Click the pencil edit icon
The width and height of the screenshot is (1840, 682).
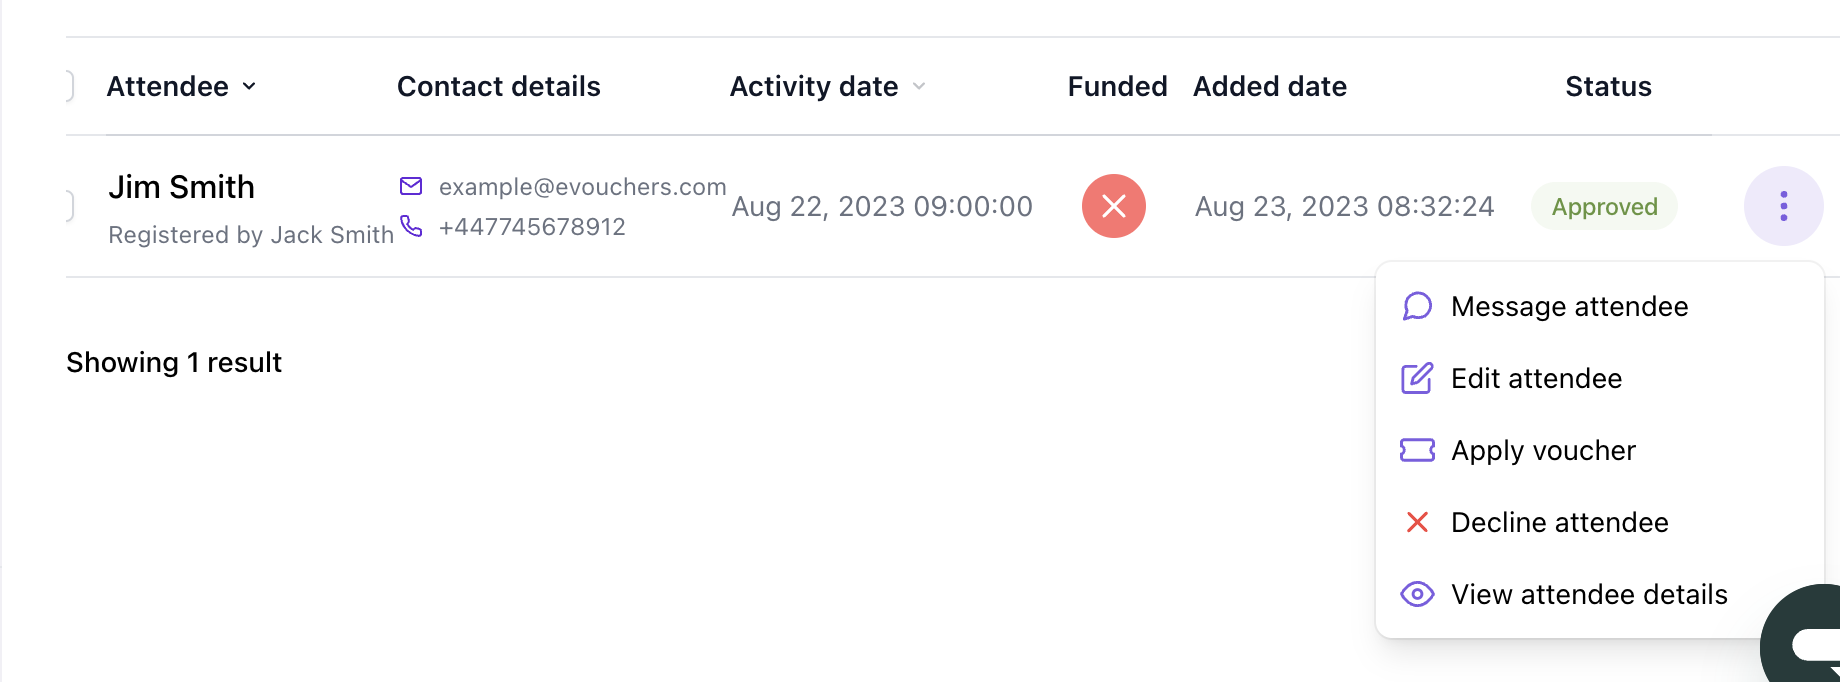pos(1417,378)
